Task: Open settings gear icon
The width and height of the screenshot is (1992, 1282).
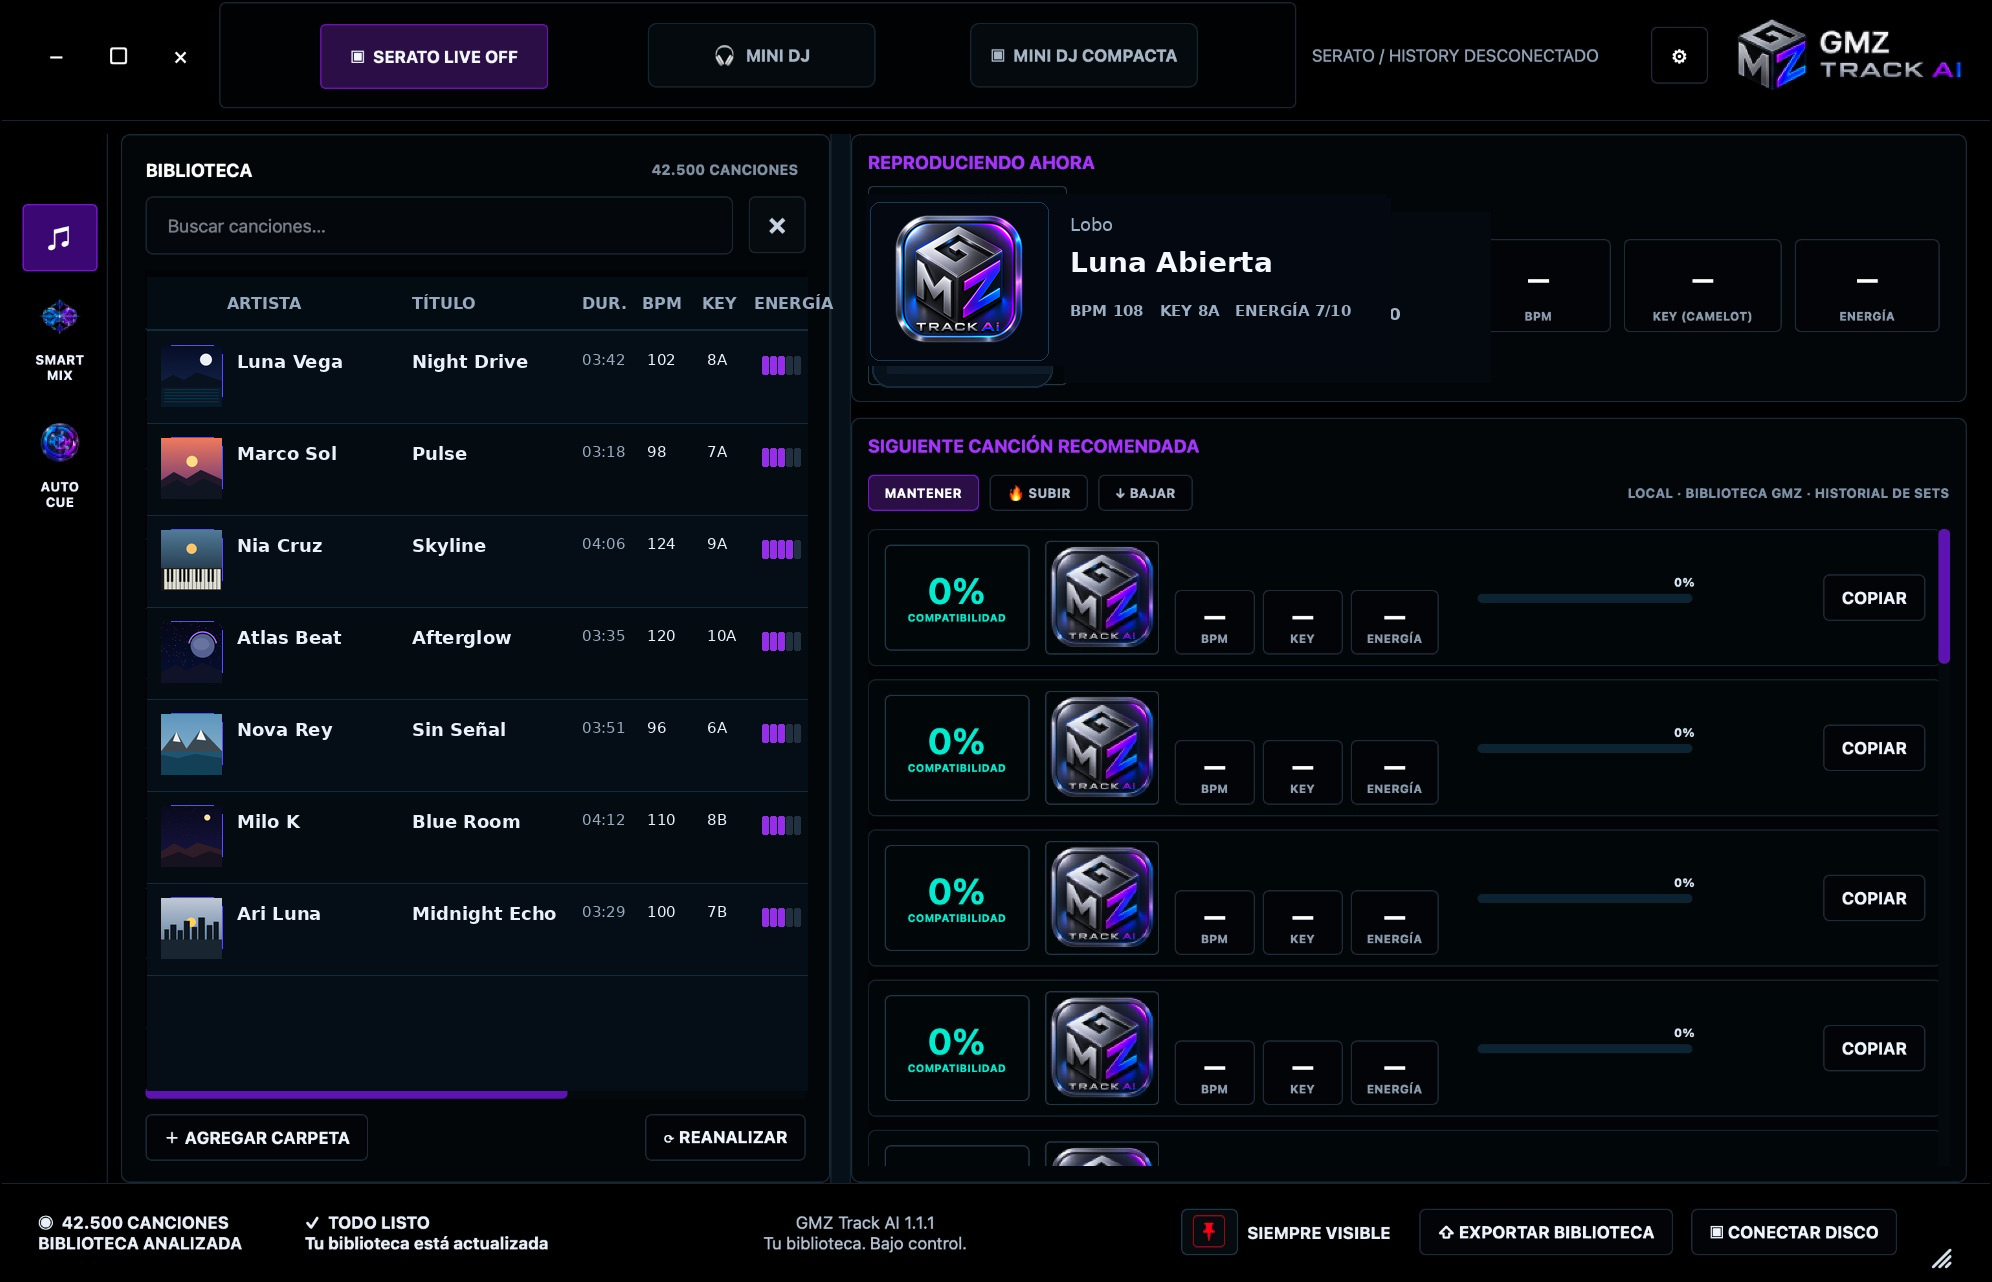Action: pos(1679,56)
